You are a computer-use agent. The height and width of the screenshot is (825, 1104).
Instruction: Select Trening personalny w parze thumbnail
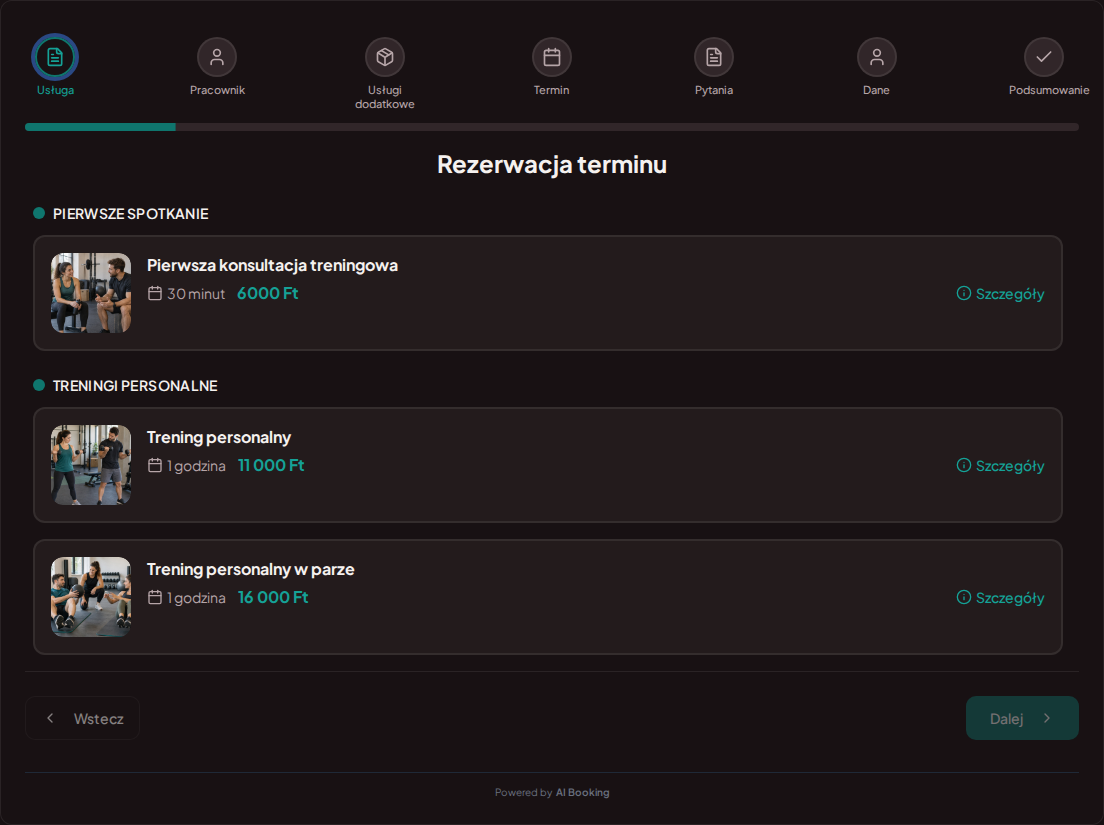click(x=91, y=597)
